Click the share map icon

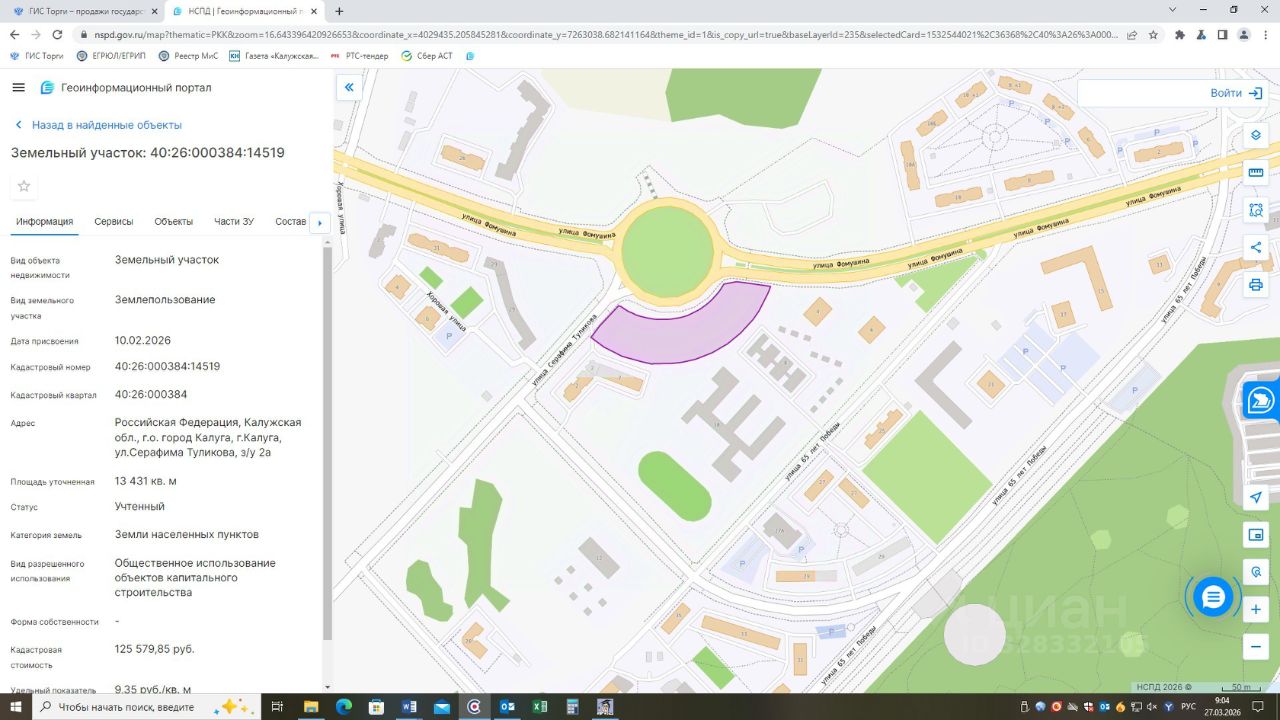1256,247
